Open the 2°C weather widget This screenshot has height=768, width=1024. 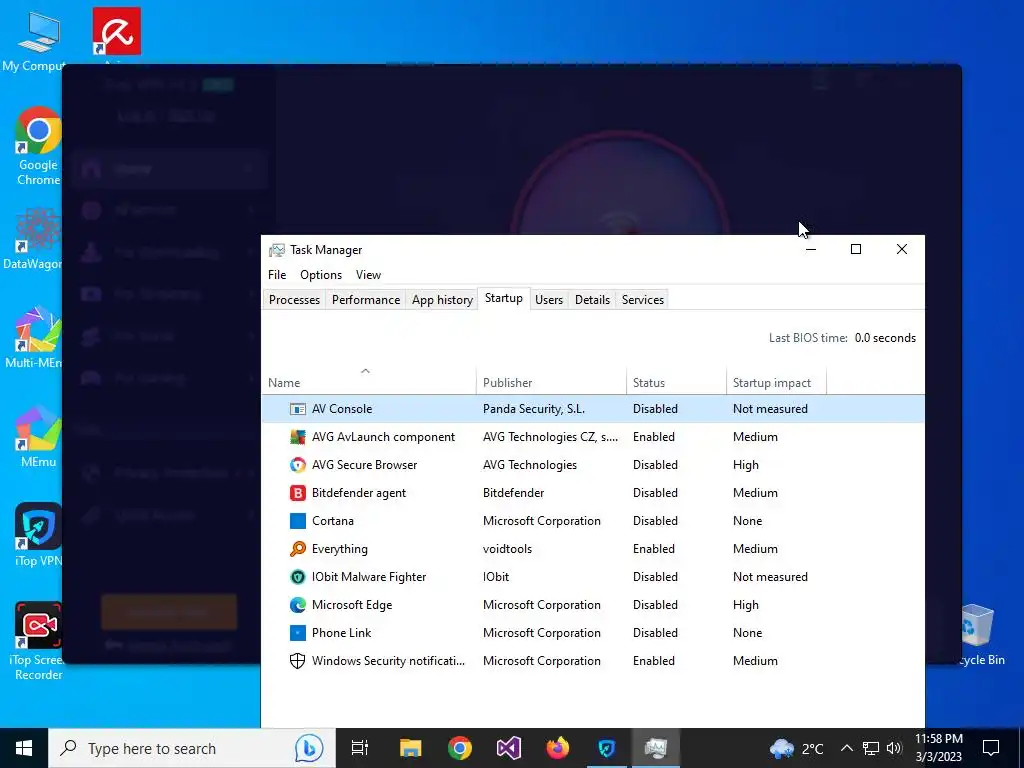coord(797,748)
